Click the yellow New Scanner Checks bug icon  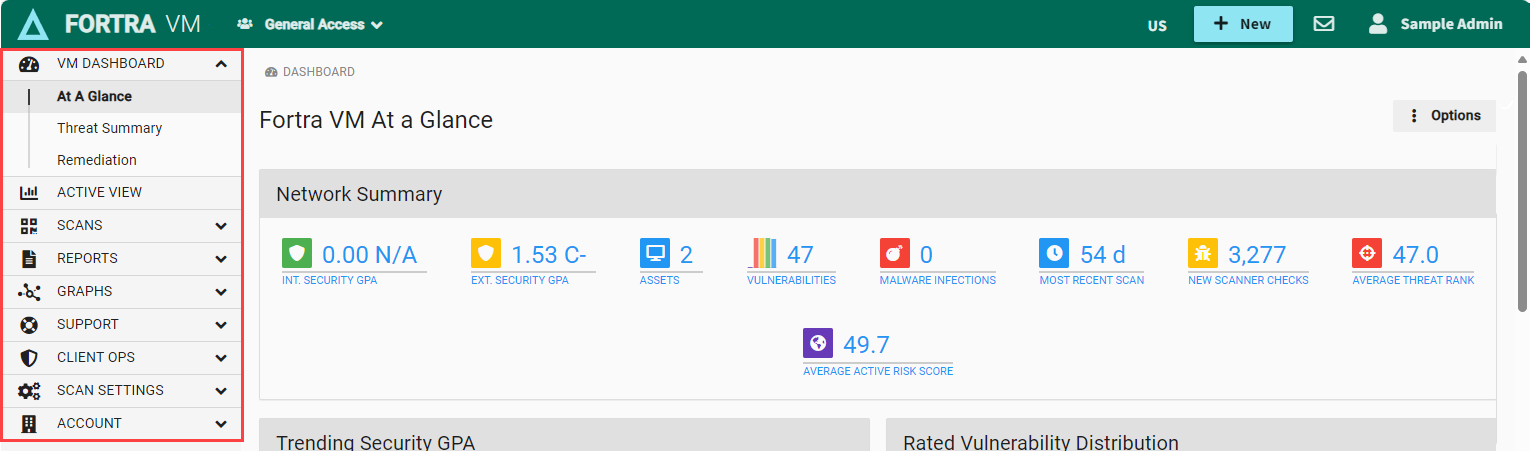point(1202,253)
